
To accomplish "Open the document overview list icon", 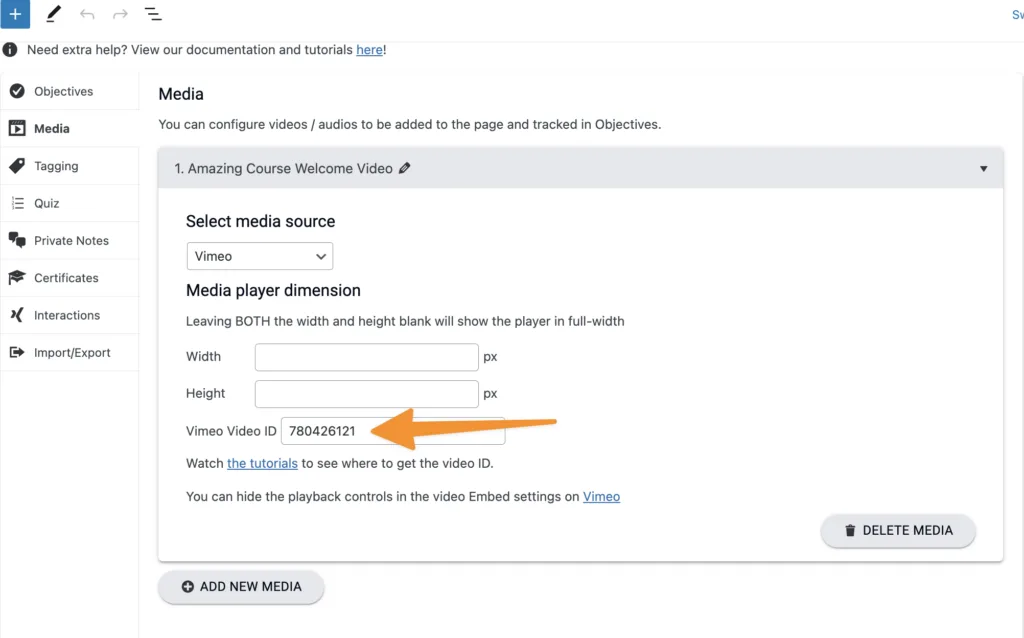I will click(153, 14).
